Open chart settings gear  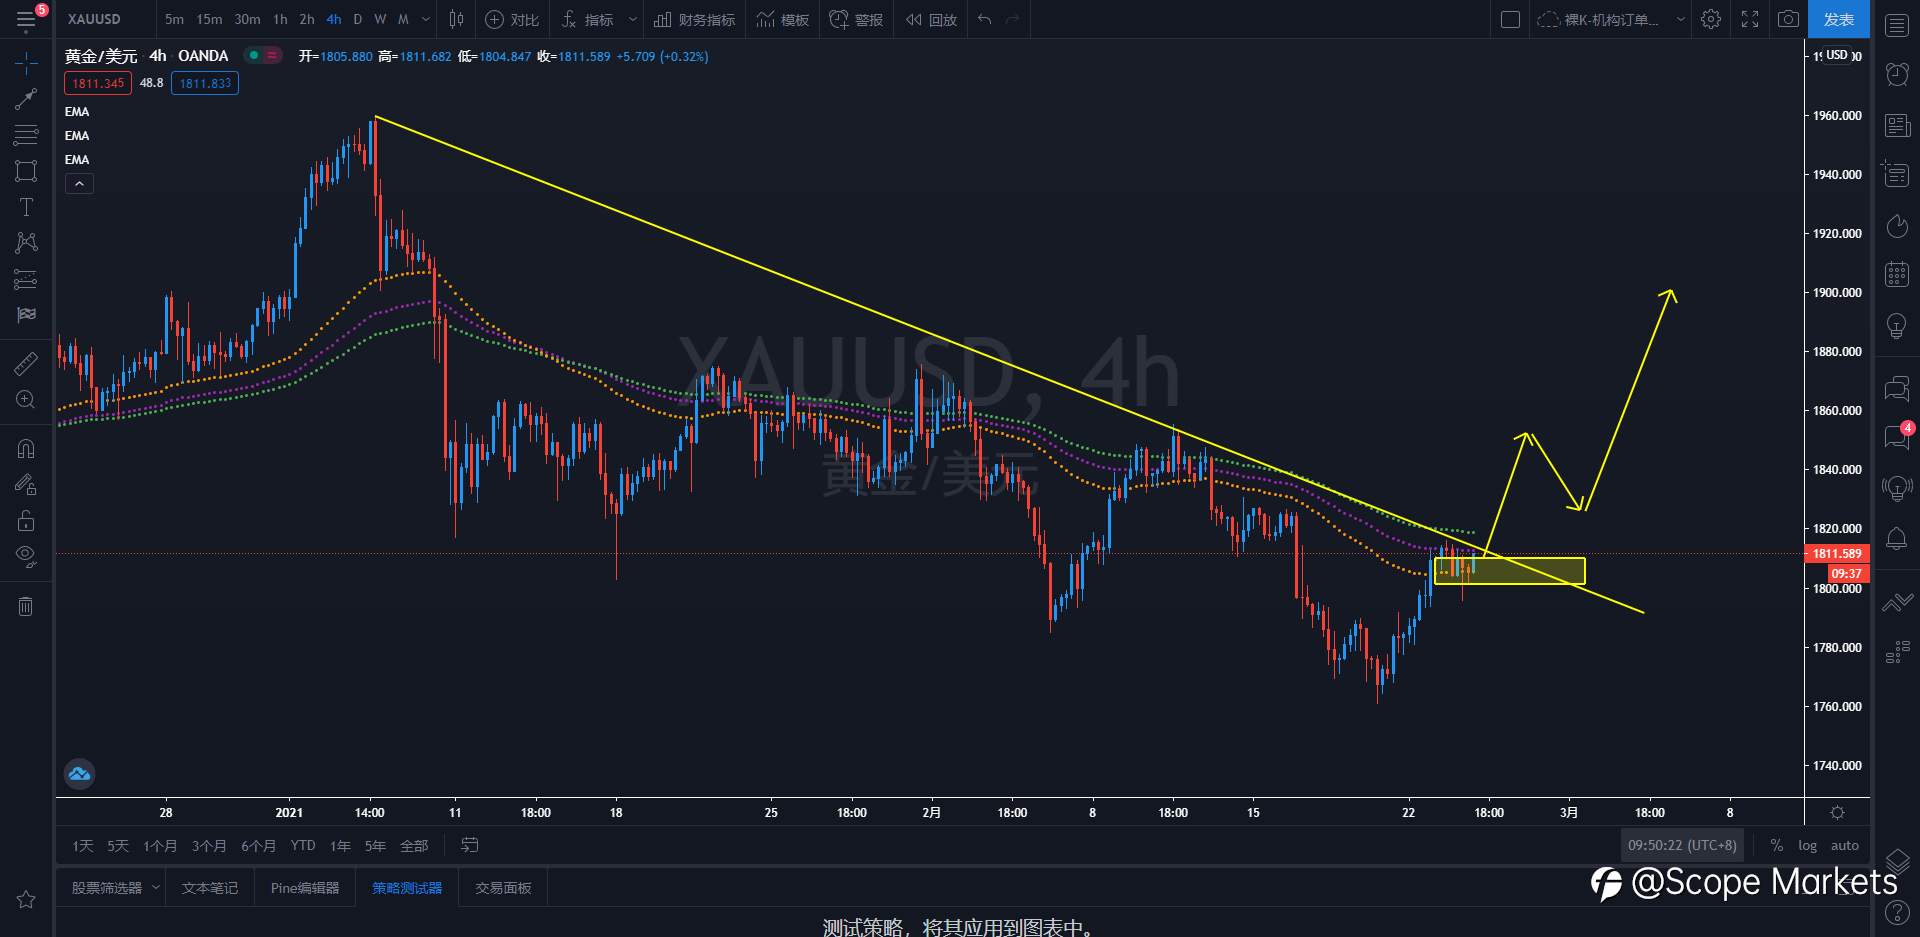coord(1711,19)
